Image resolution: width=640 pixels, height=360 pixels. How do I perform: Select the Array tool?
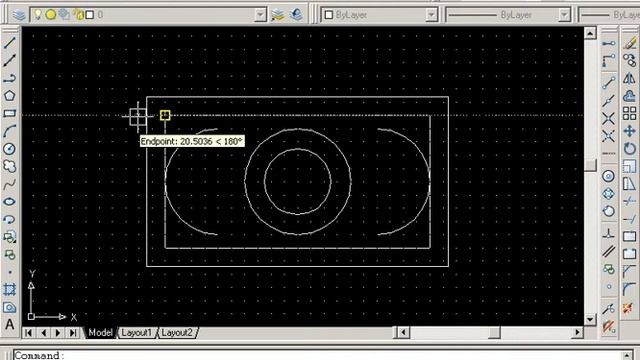(x=629, y=113)
